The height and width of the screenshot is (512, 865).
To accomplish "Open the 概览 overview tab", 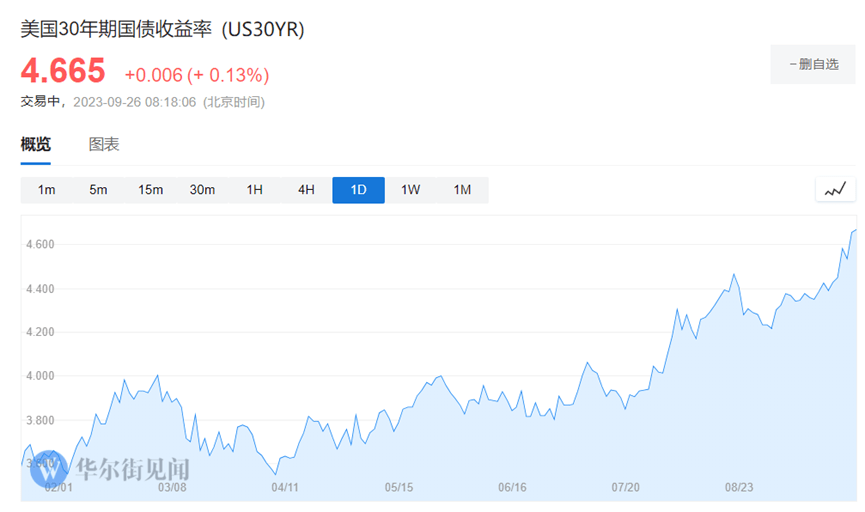I will [x=36, y=144].
